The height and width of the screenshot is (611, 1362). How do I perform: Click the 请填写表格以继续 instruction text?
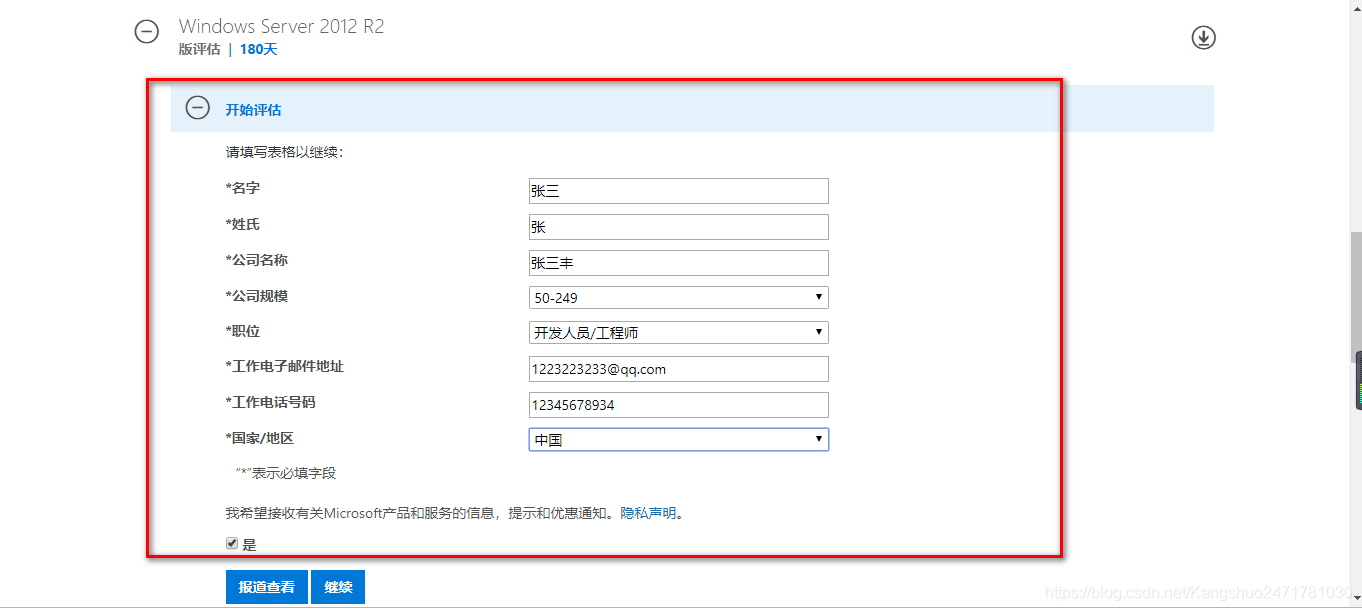click(x=284, y=153)
